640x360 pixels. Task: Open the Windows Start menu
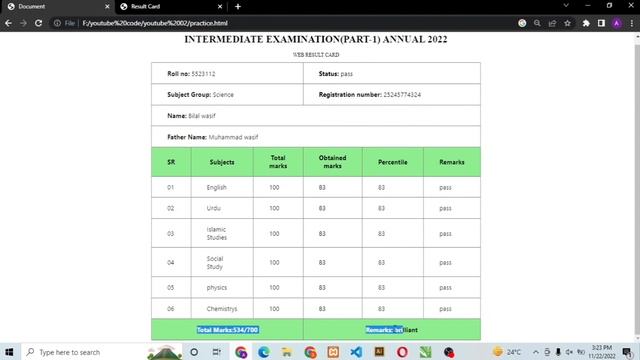[x=9, y=352]
